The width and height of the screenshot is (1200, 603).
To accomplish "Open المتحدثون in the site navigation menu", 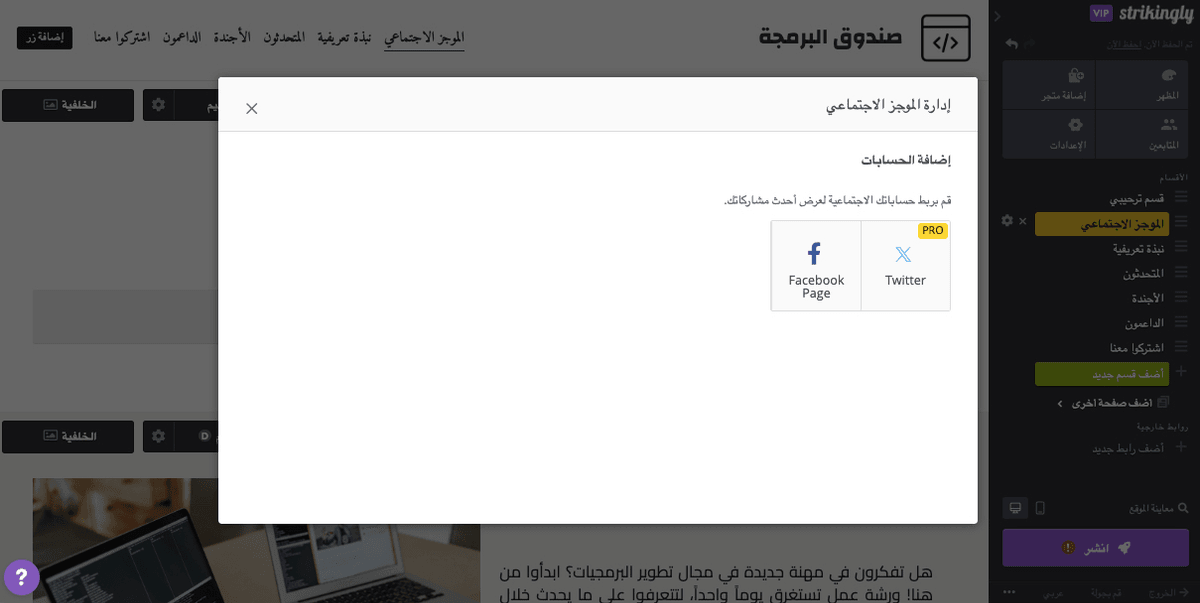I will (284, 37).
